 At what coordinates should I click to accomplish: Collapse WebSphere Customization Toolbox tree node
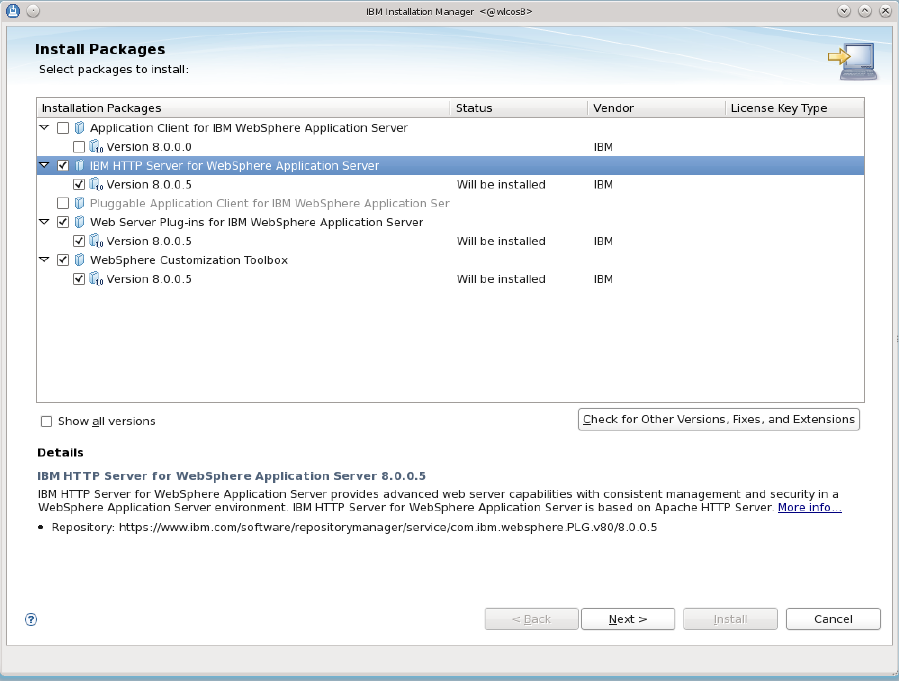point(44,259)
